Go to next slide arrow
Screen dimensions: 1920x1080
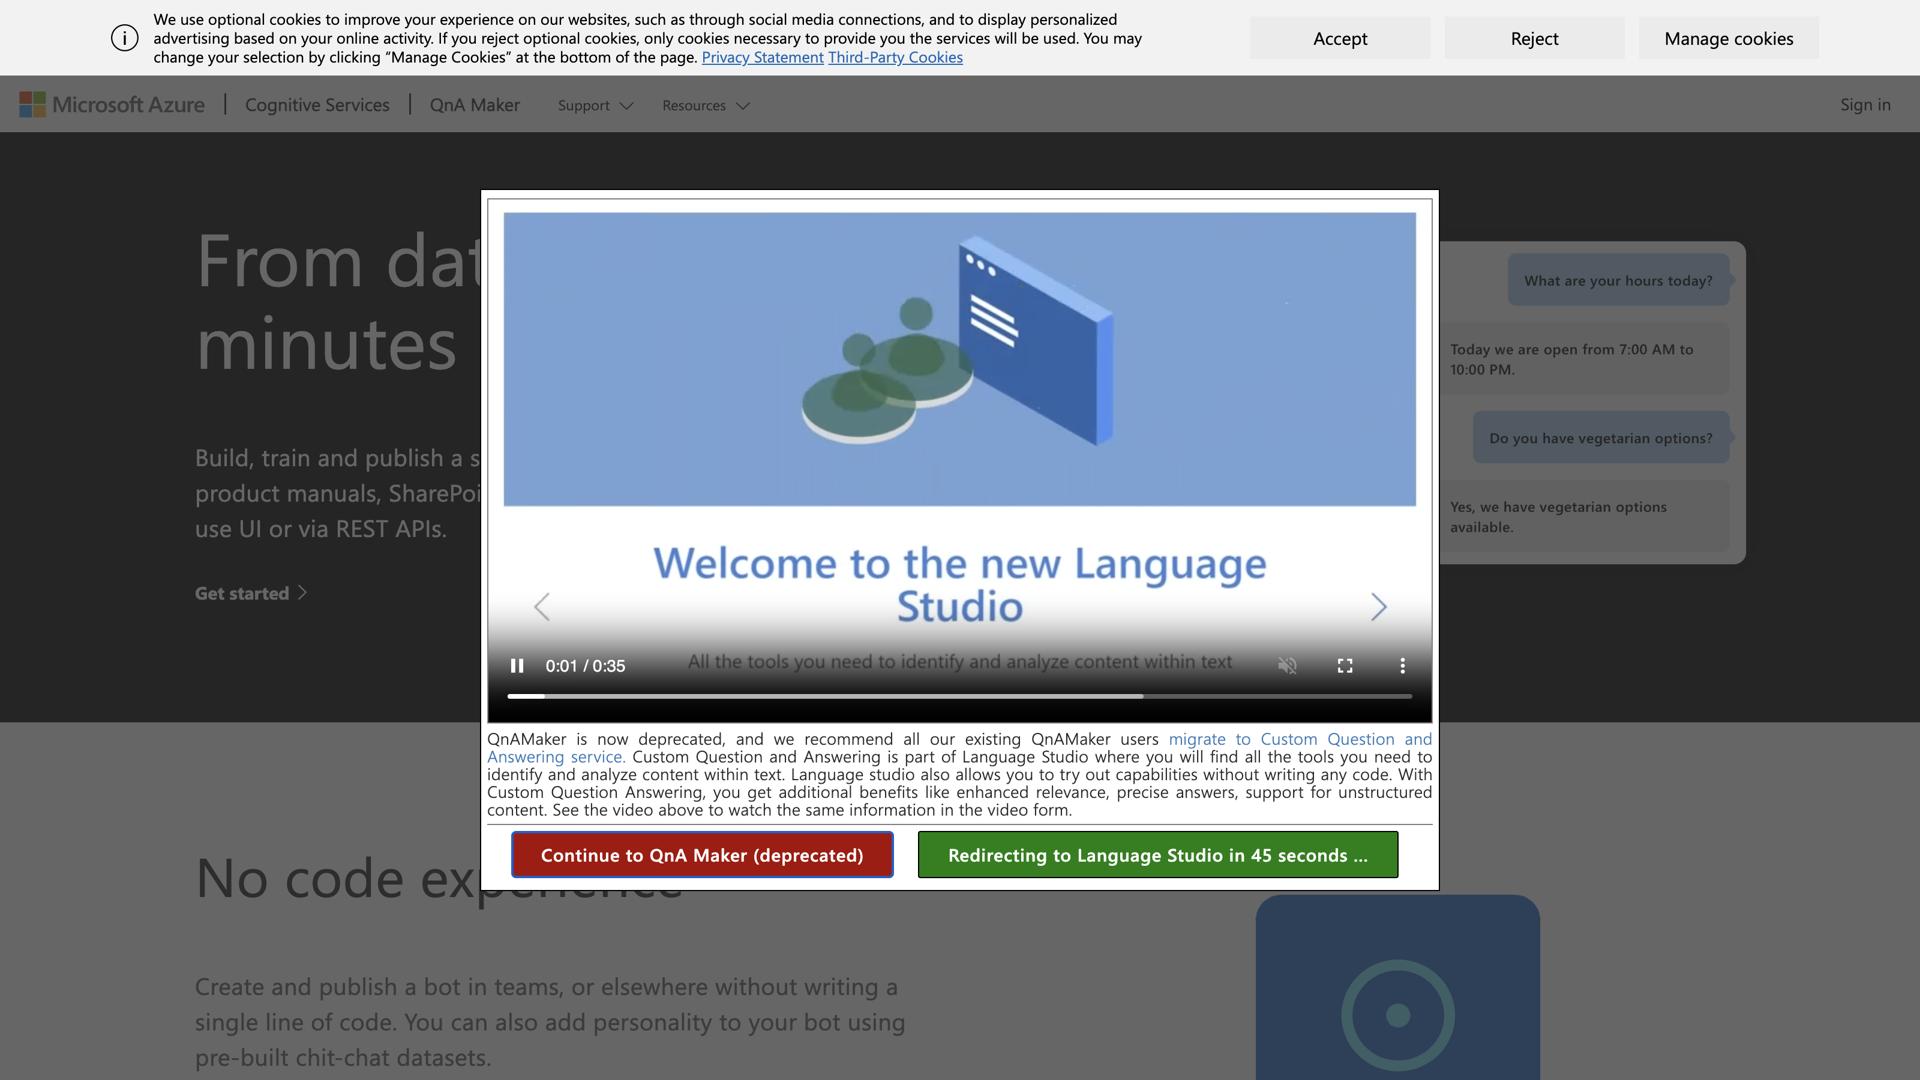point(1378,607)
